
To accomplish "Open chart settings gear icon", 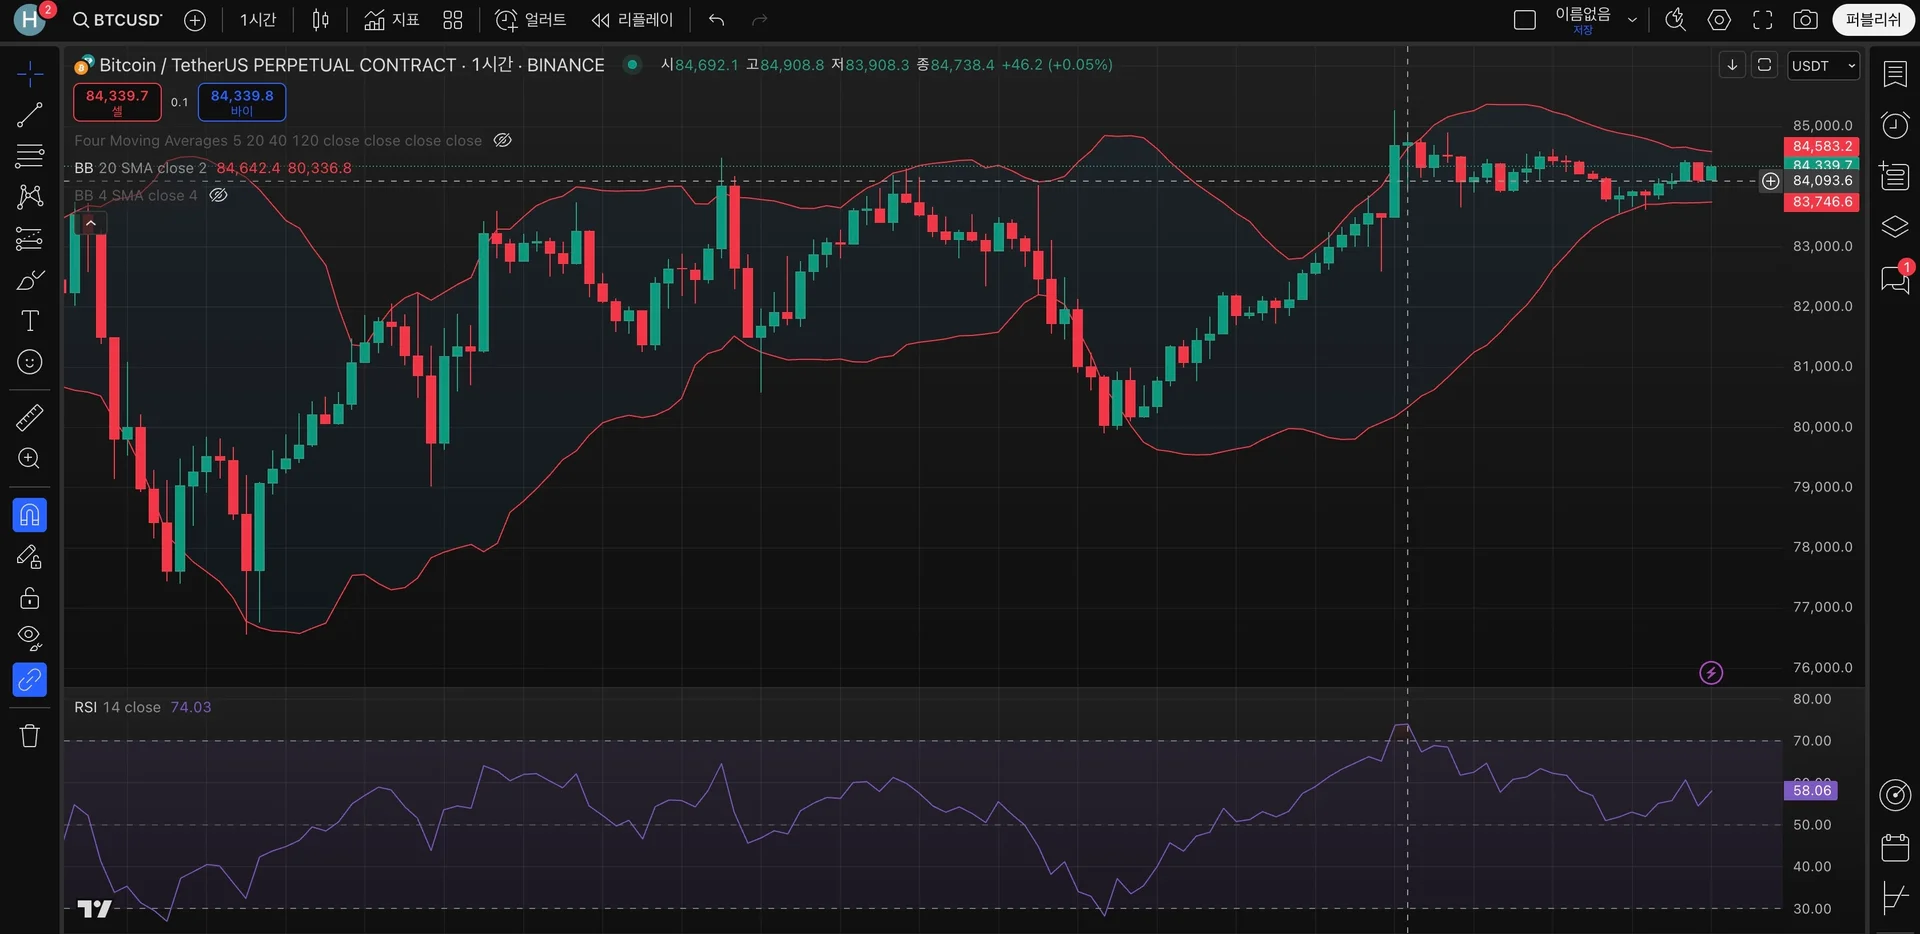I will (1719, 20).
